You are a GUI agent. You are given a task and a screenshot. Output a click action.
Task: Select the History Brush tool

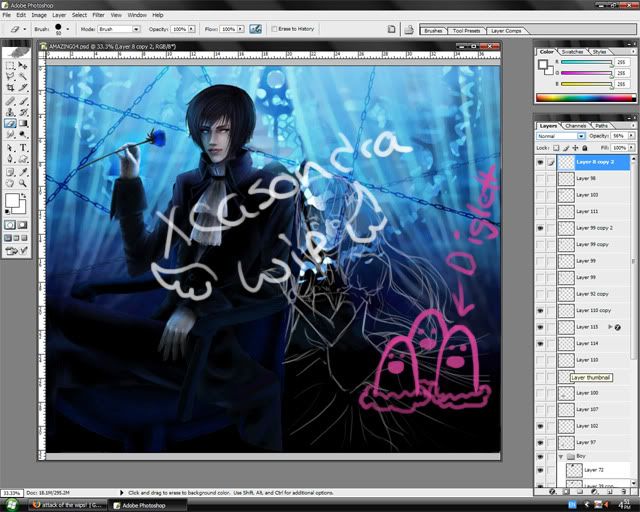tap(23, 112)
